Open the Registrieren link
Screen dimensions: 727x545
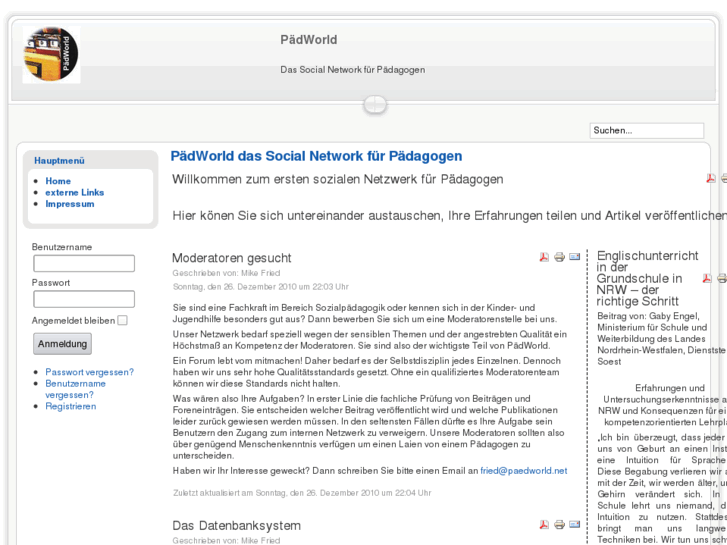coord(71,406)
